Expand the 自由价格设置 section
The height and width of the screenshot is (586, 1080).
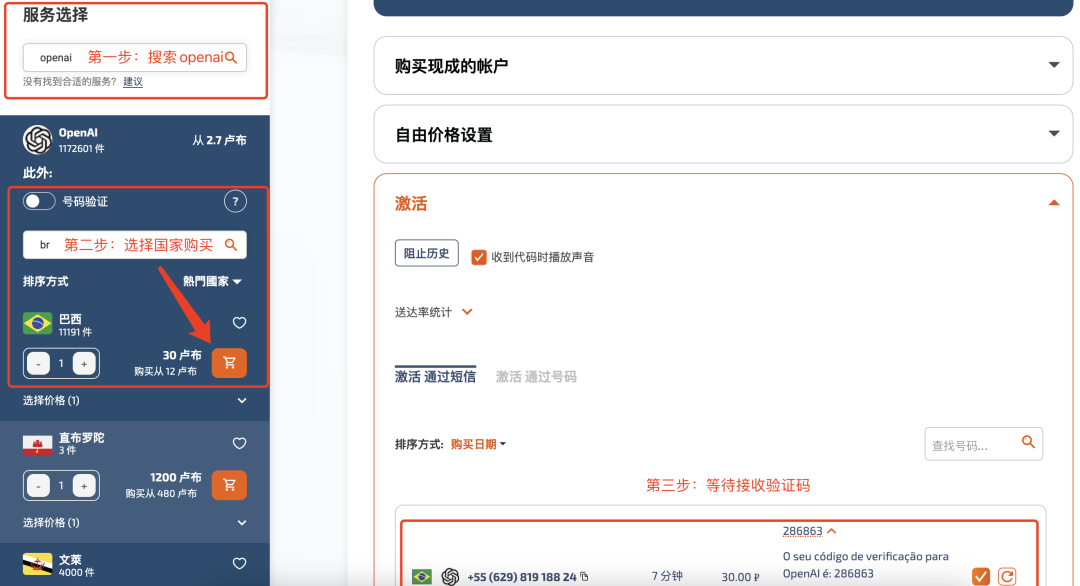(1053, 134)
